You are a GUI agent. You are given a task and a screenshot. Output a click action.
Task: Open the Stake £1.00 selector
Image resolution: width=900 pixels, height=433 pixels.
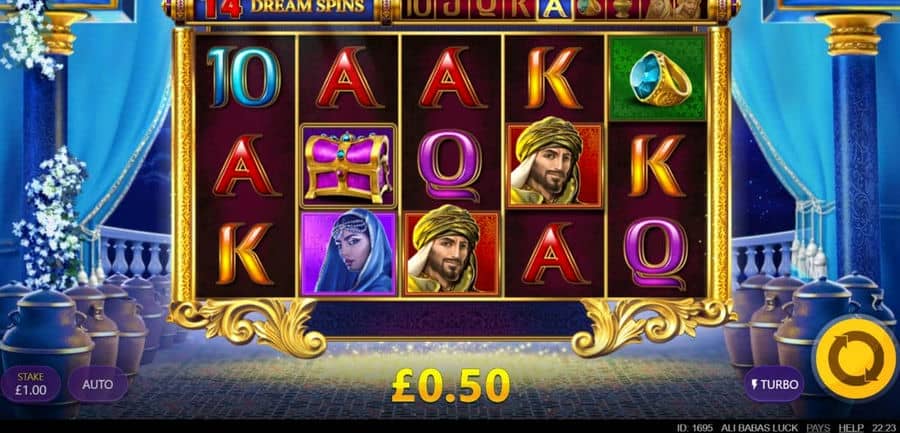pos(30,384)
